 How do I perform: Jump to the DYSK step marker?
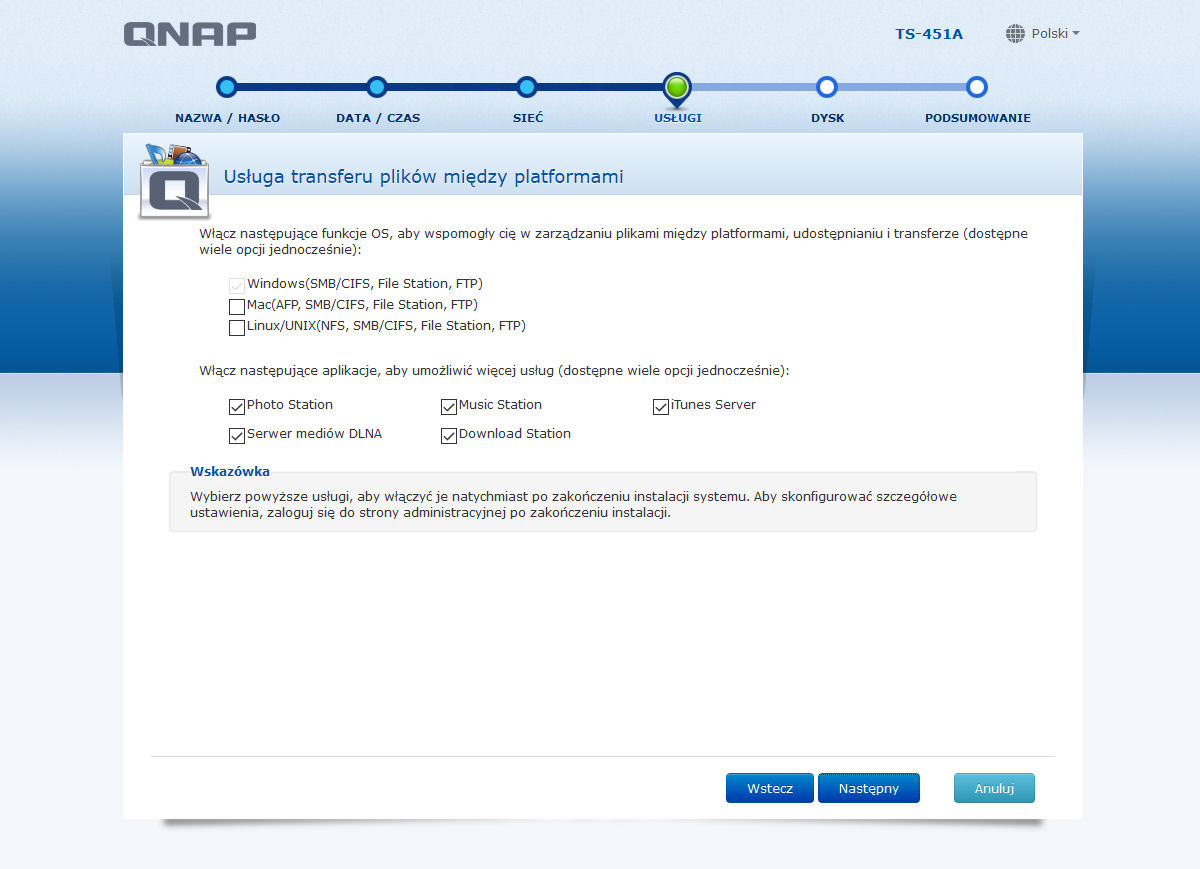(x=827, y=87)
